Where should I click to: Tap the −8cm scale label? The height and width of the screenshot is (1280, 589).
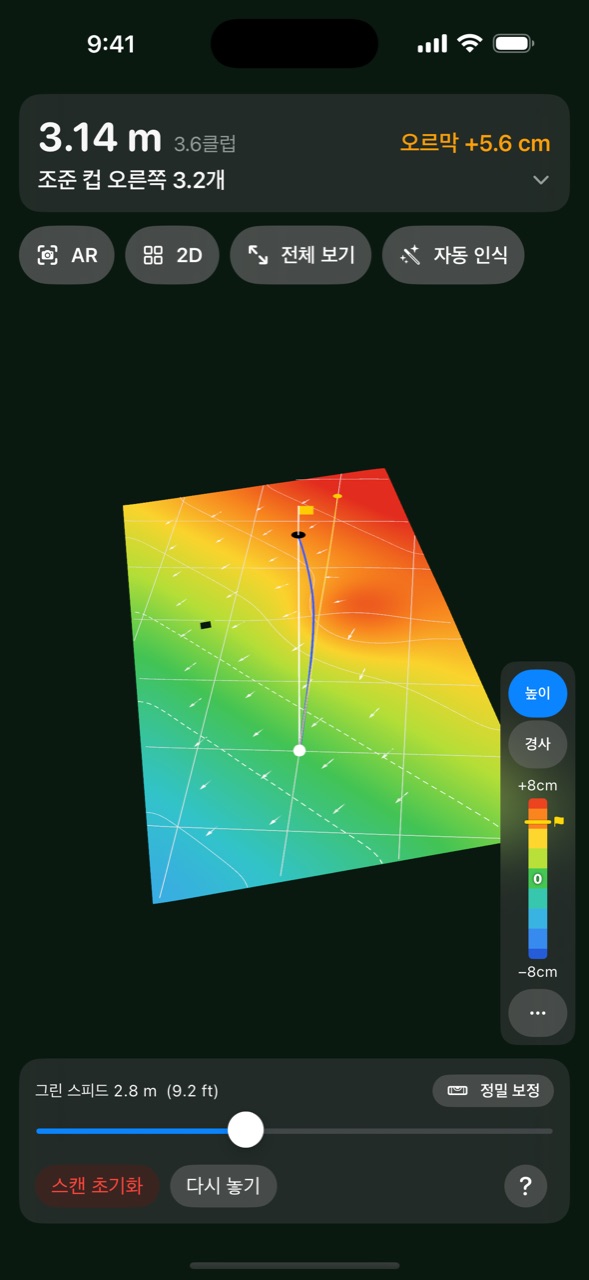(538, 972)
